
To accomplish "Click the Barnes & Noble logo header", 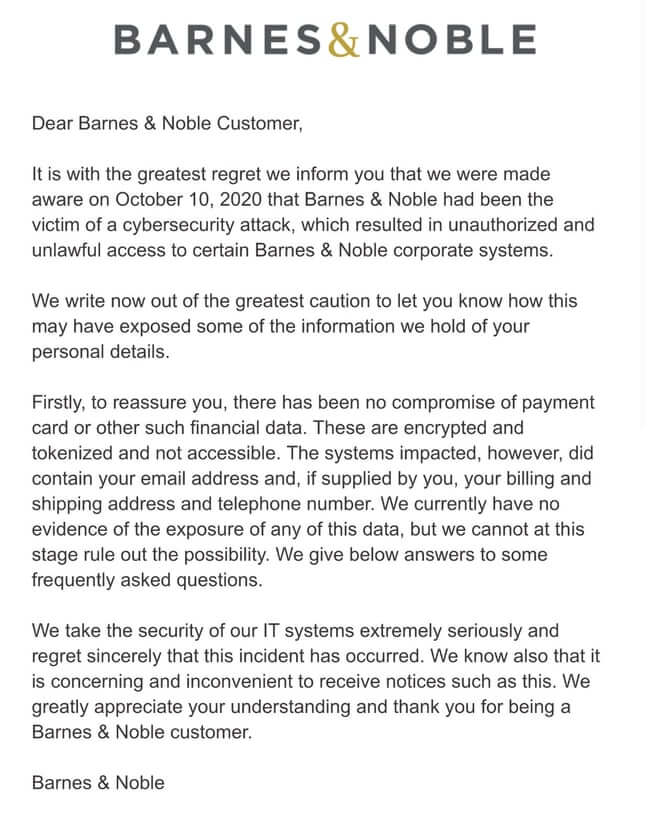I will [x=324, y=38].
